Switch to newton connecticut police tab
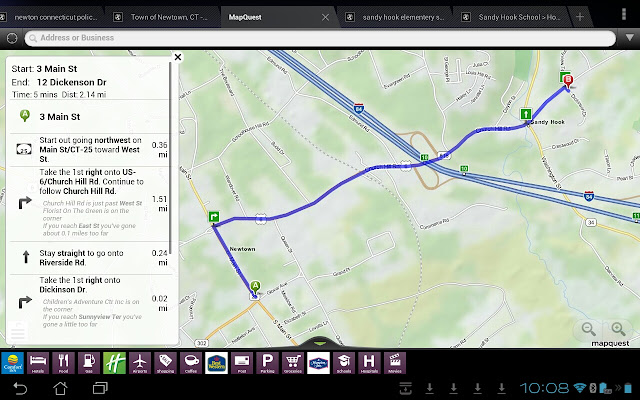640x400 pixels. click(51, 17)
